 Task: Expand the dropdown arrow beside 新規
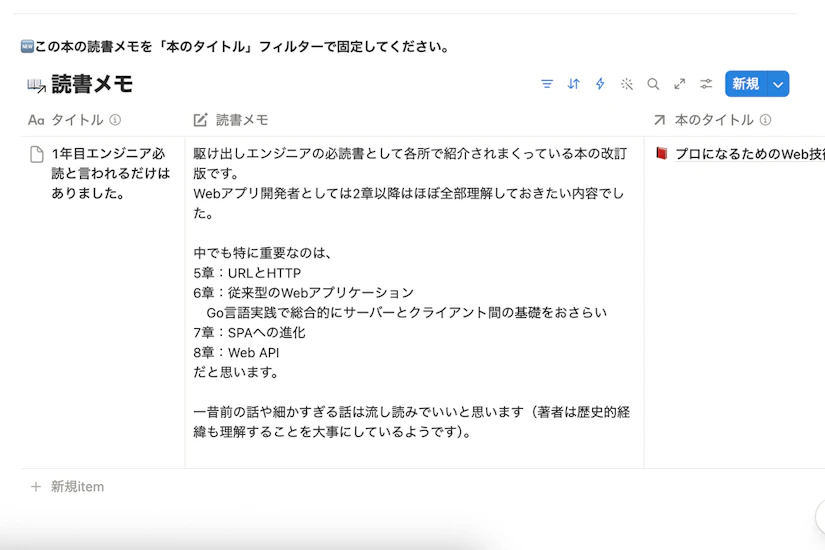[x=778, y=84]
